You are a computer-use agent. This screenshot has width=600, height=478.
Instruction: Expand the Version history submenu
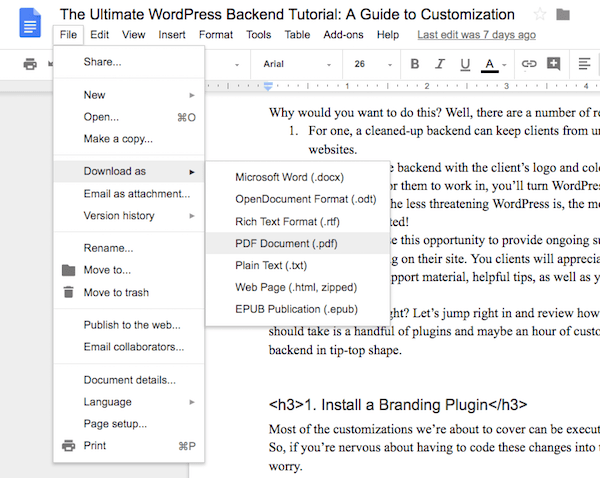click(x=129, y=216)
